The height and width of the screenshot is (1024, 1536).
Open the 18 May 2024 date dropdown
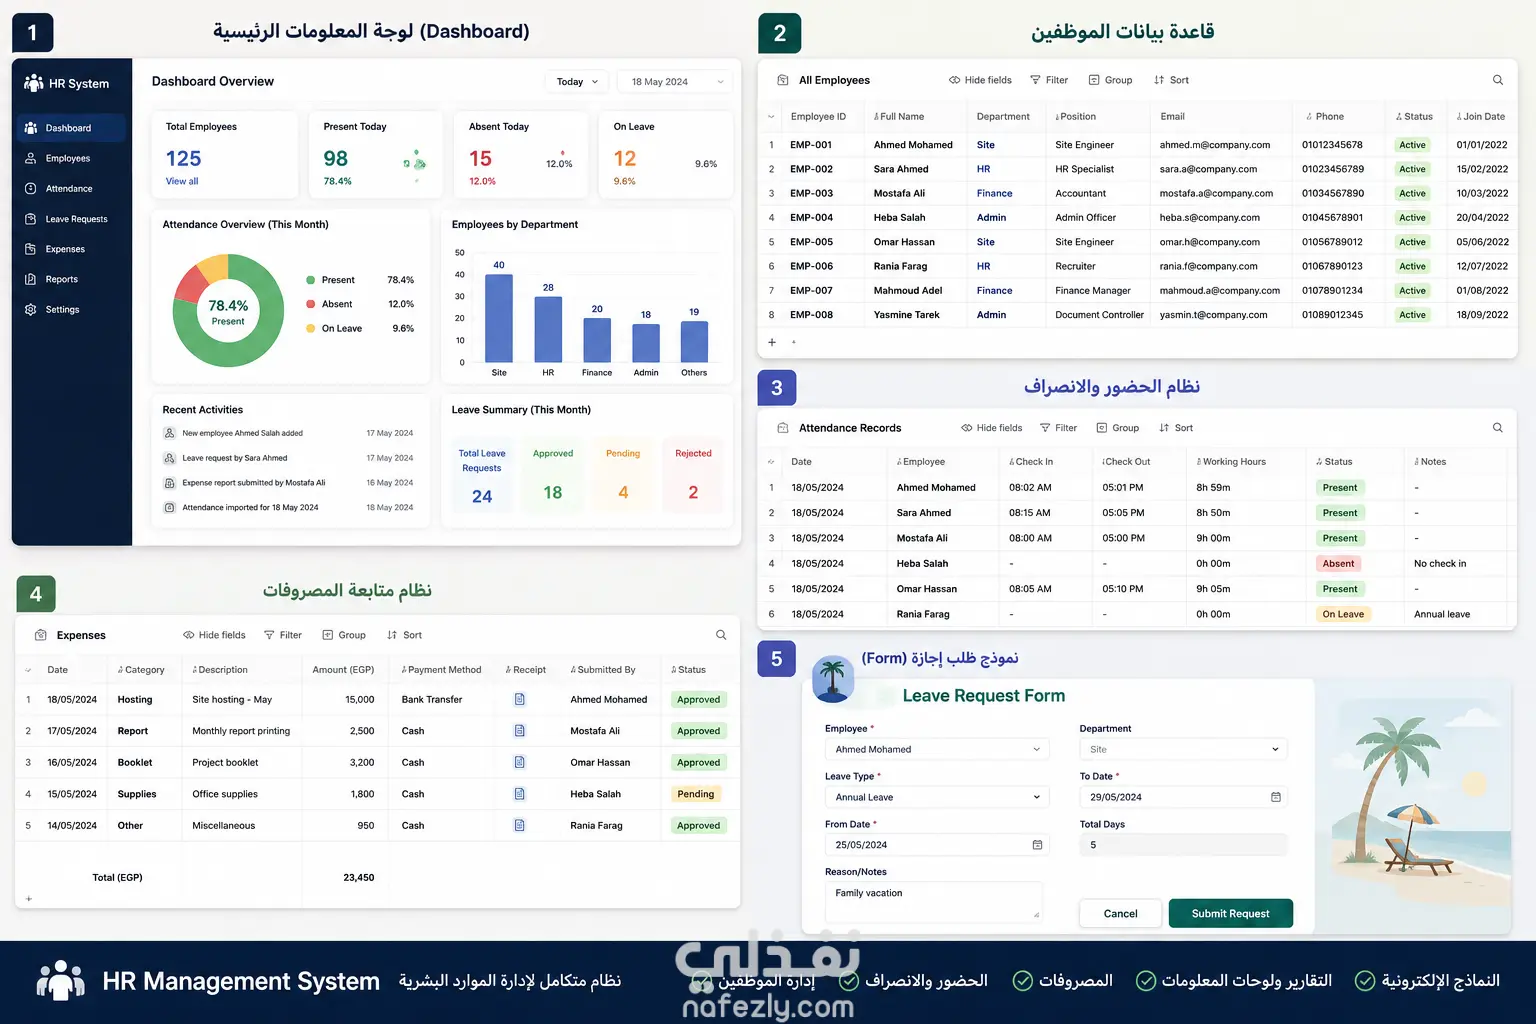(x=675, y=82)
